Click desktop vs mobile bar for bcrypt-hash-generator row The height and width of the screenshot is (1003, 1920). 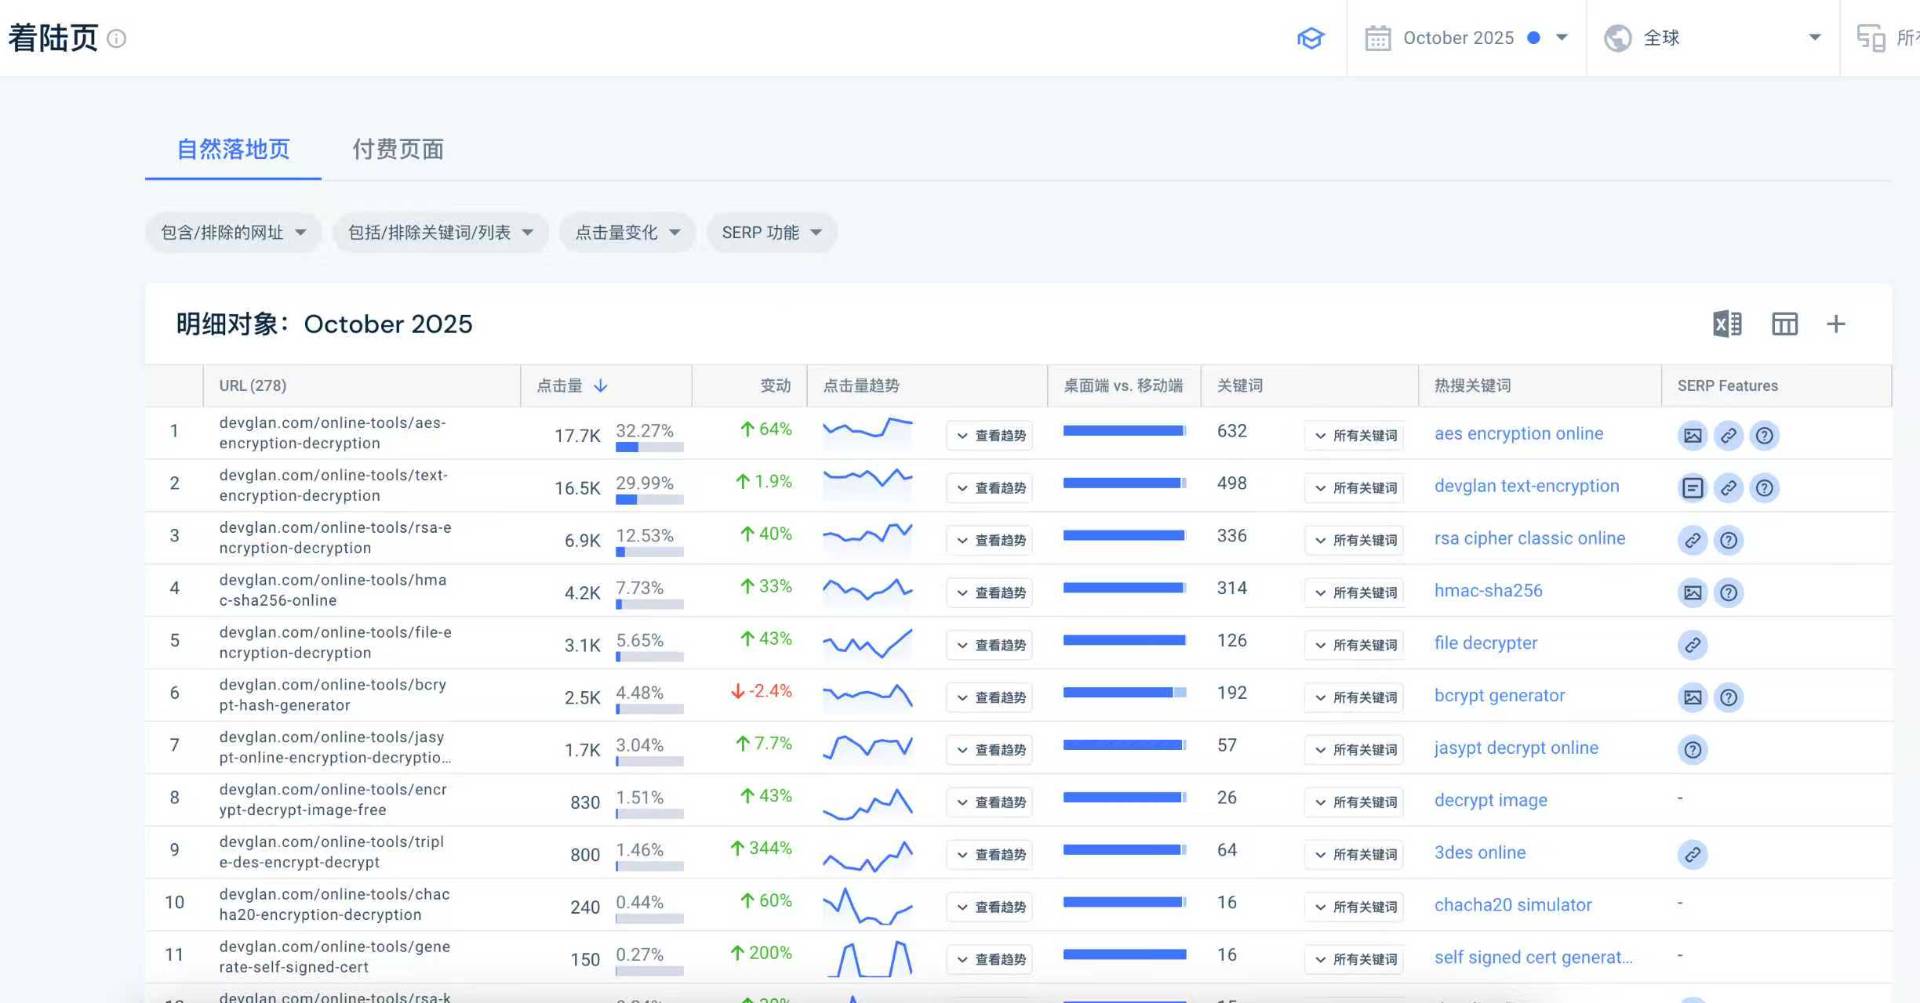[x=1125, y=693]
